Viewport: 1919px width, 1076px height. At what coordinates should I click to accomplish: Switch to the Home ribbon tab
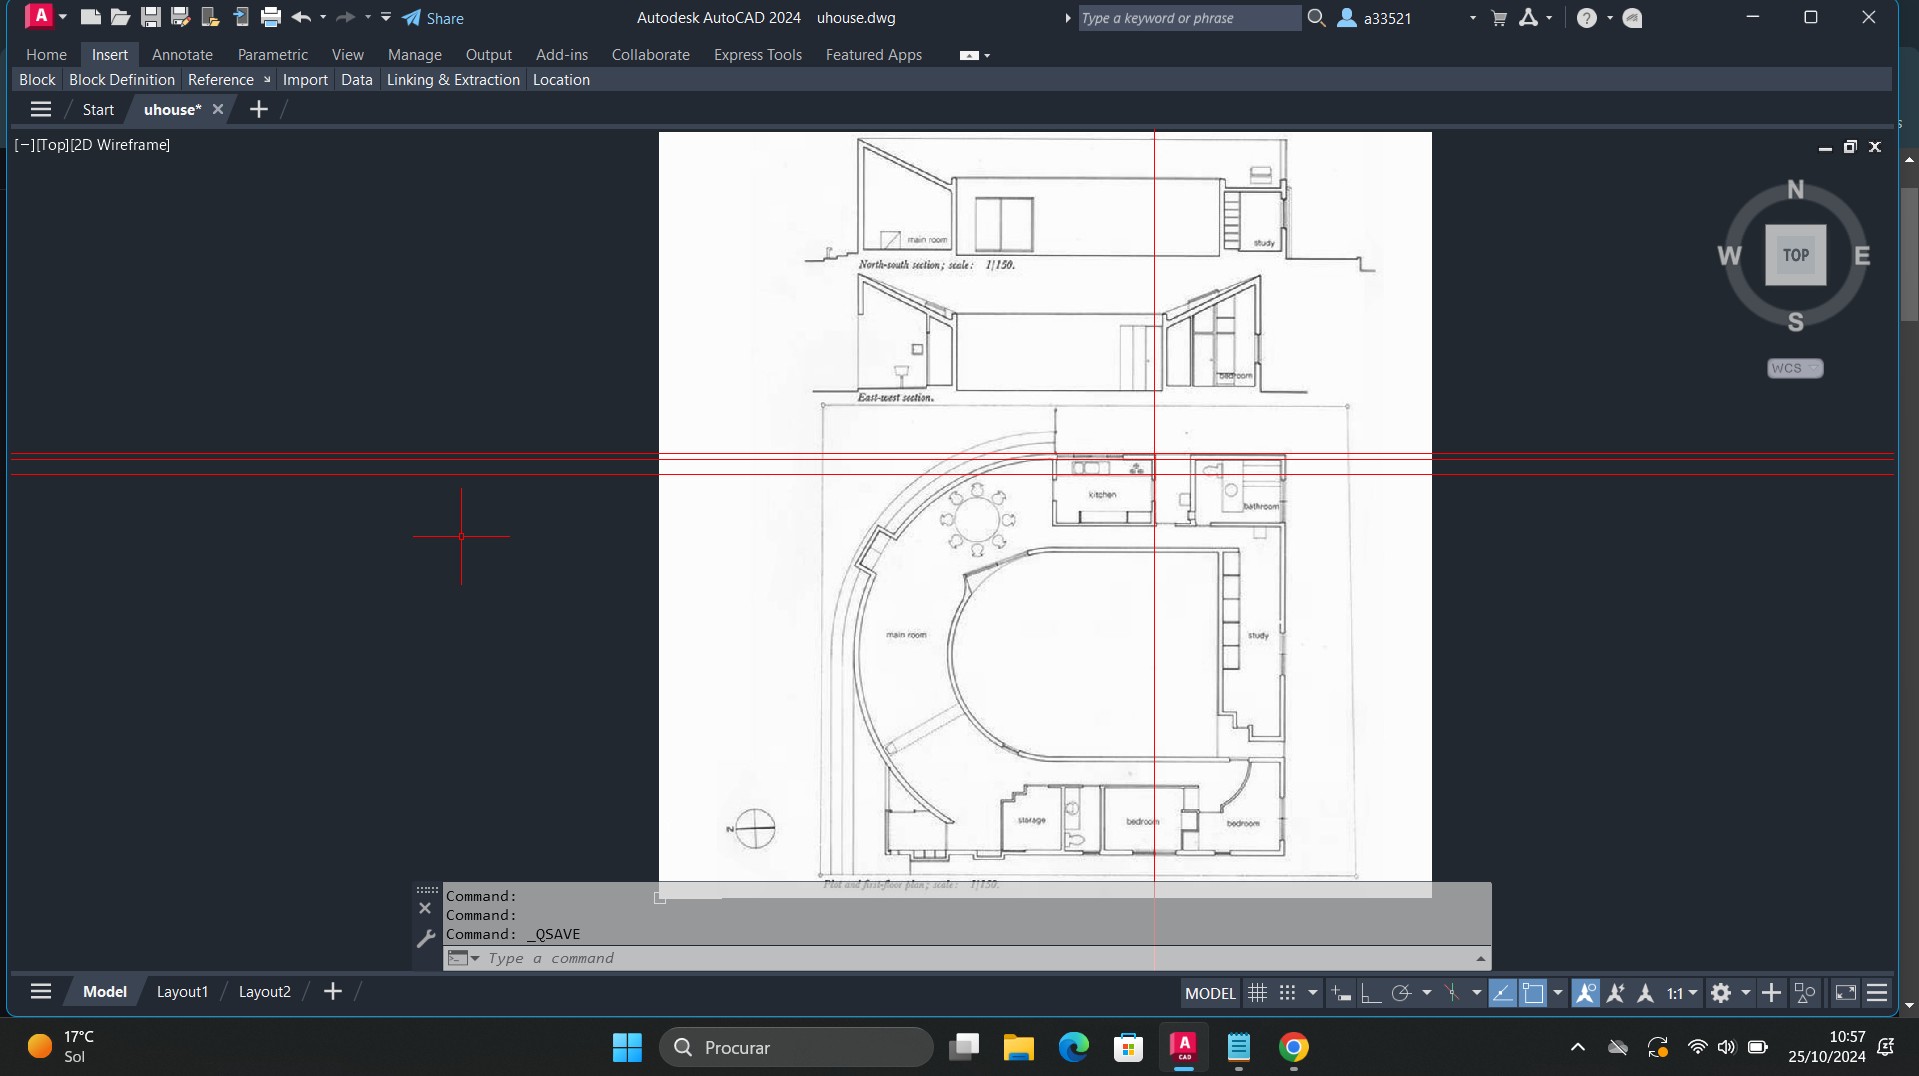[x=46, y=55]
